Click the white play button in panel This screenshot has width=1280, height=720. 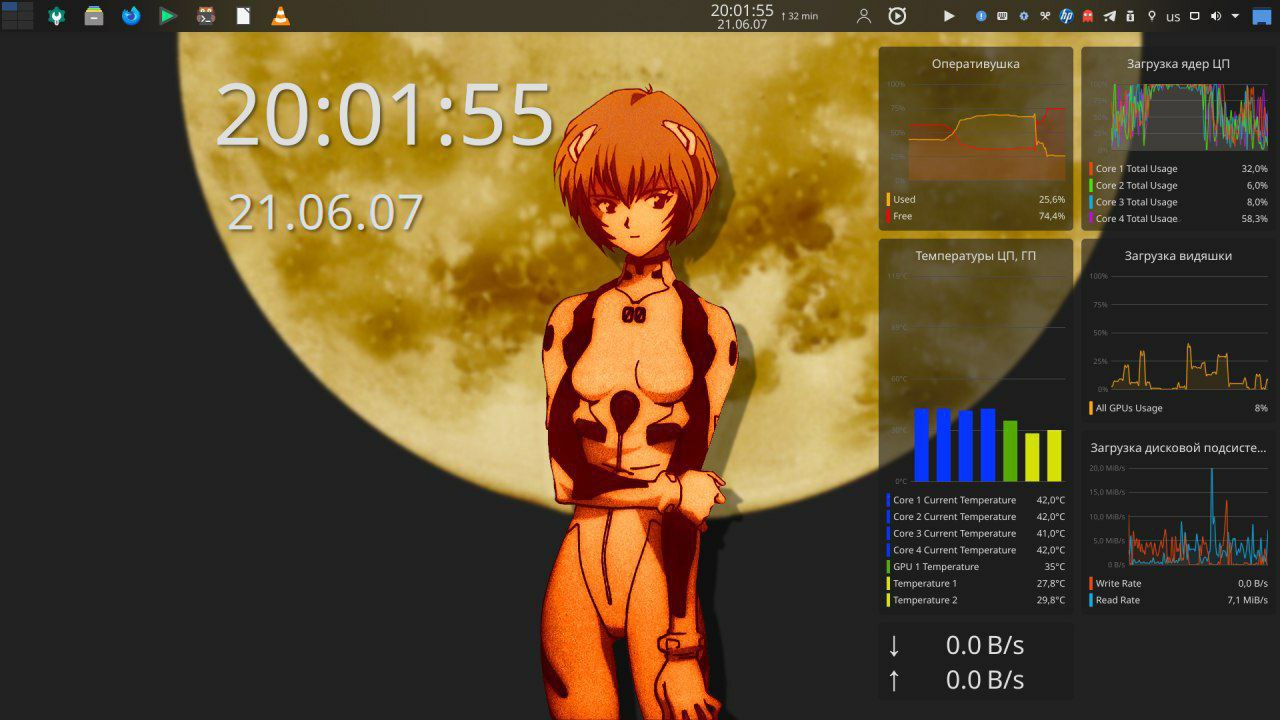coord(949,16)
